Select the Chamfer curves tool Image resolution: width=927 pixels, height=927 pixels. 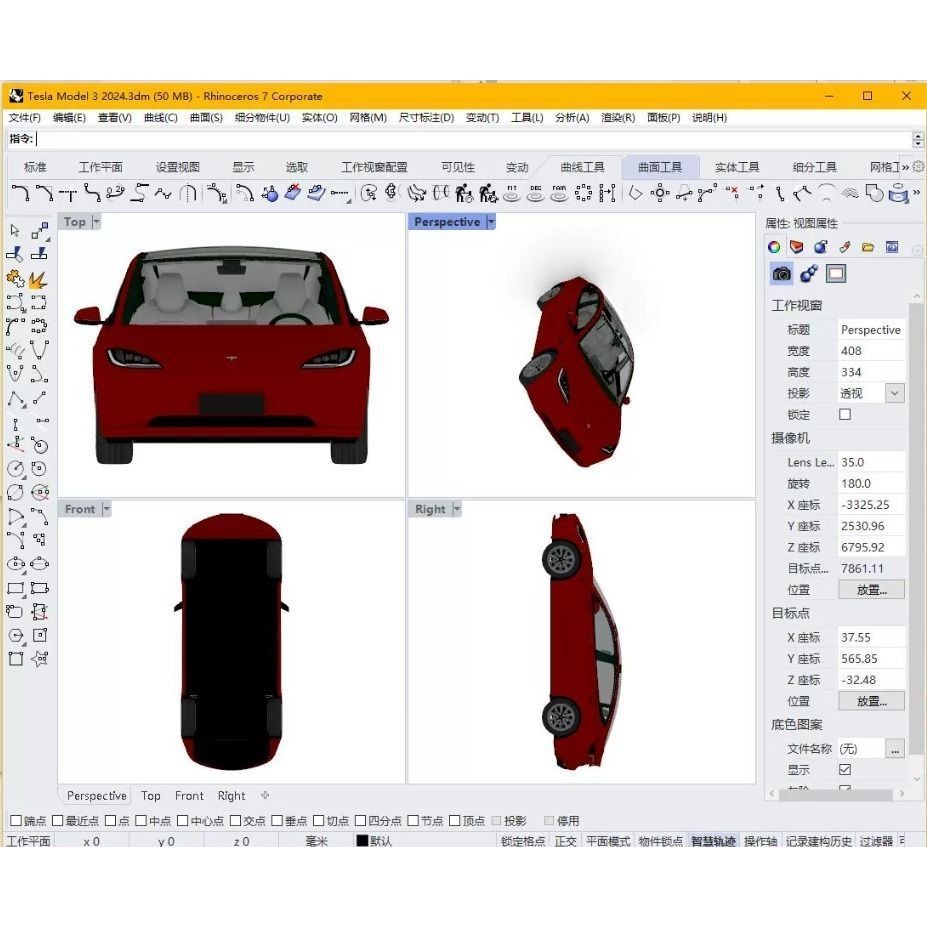[x=44, y=193]
